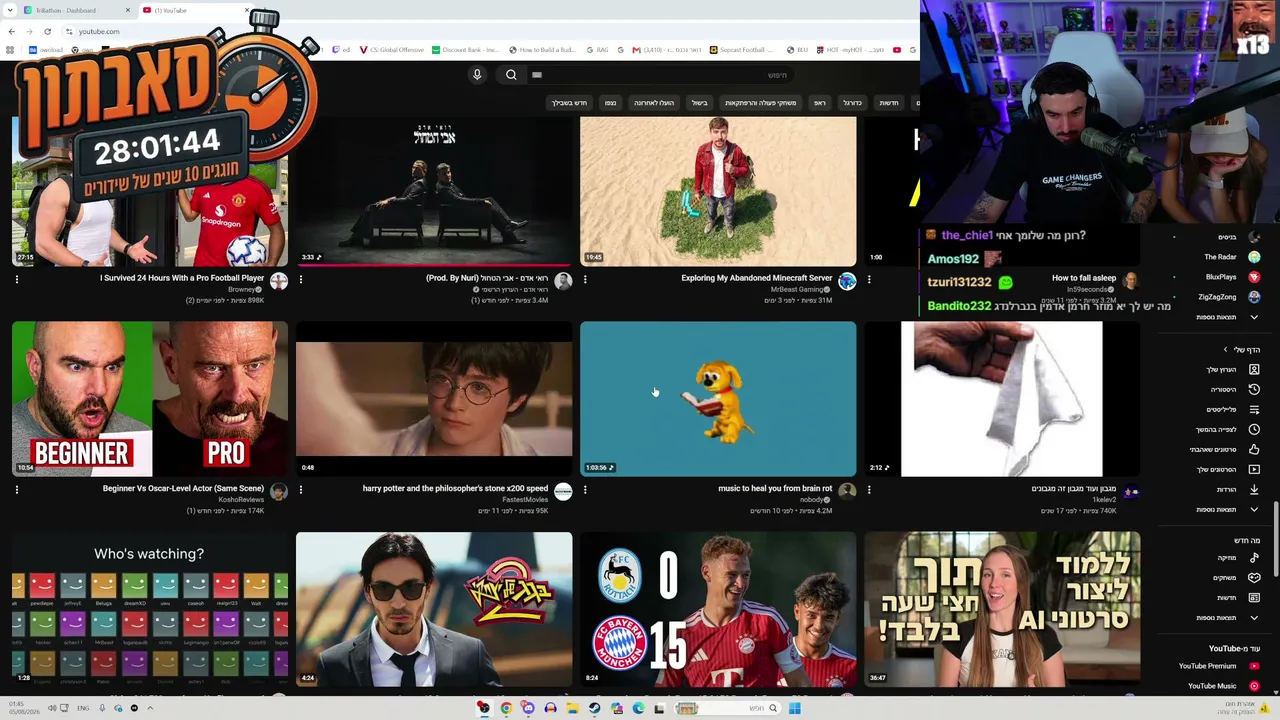Play the Beginner vs Pro actor thumbnail
Image resolution: width=1280 pixels, height=720 pixels.
150,399
